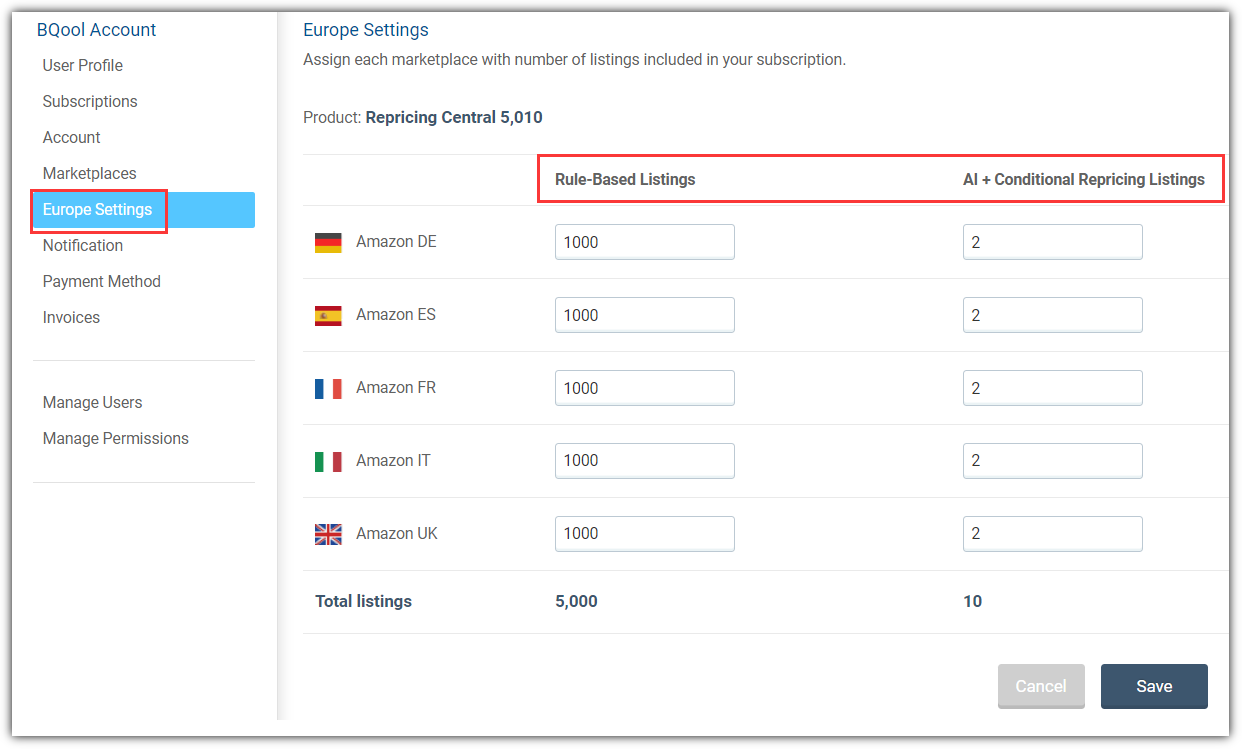Viewport: 1242px width, 749px height.
Task: Click the marketplace assignment description text
Action: 575,60
